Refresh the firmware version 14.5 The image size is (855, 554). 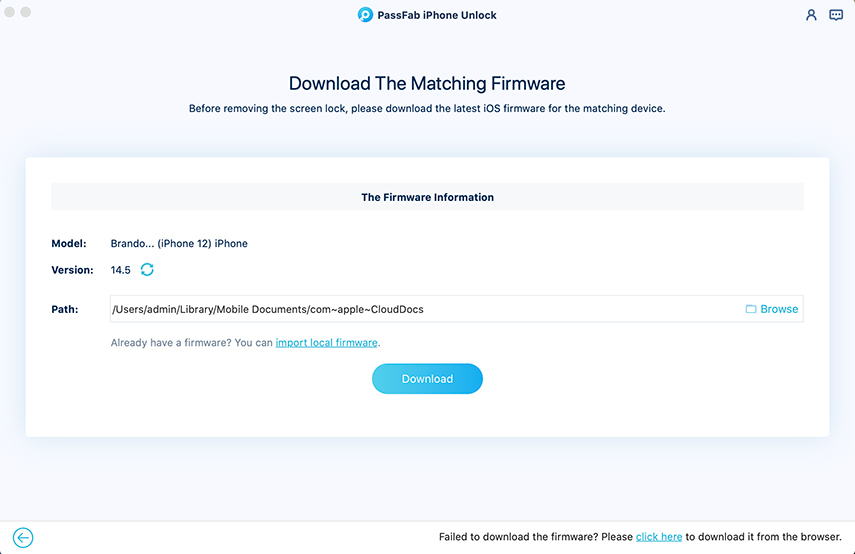pos(147,270)
